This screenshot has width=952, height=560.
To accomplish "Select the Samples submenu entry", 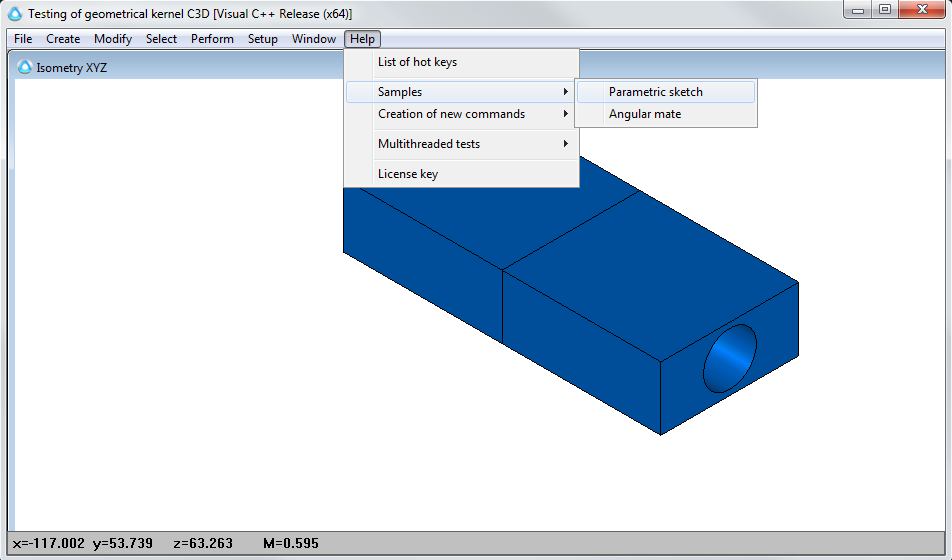I will click(x=461, y=92).
